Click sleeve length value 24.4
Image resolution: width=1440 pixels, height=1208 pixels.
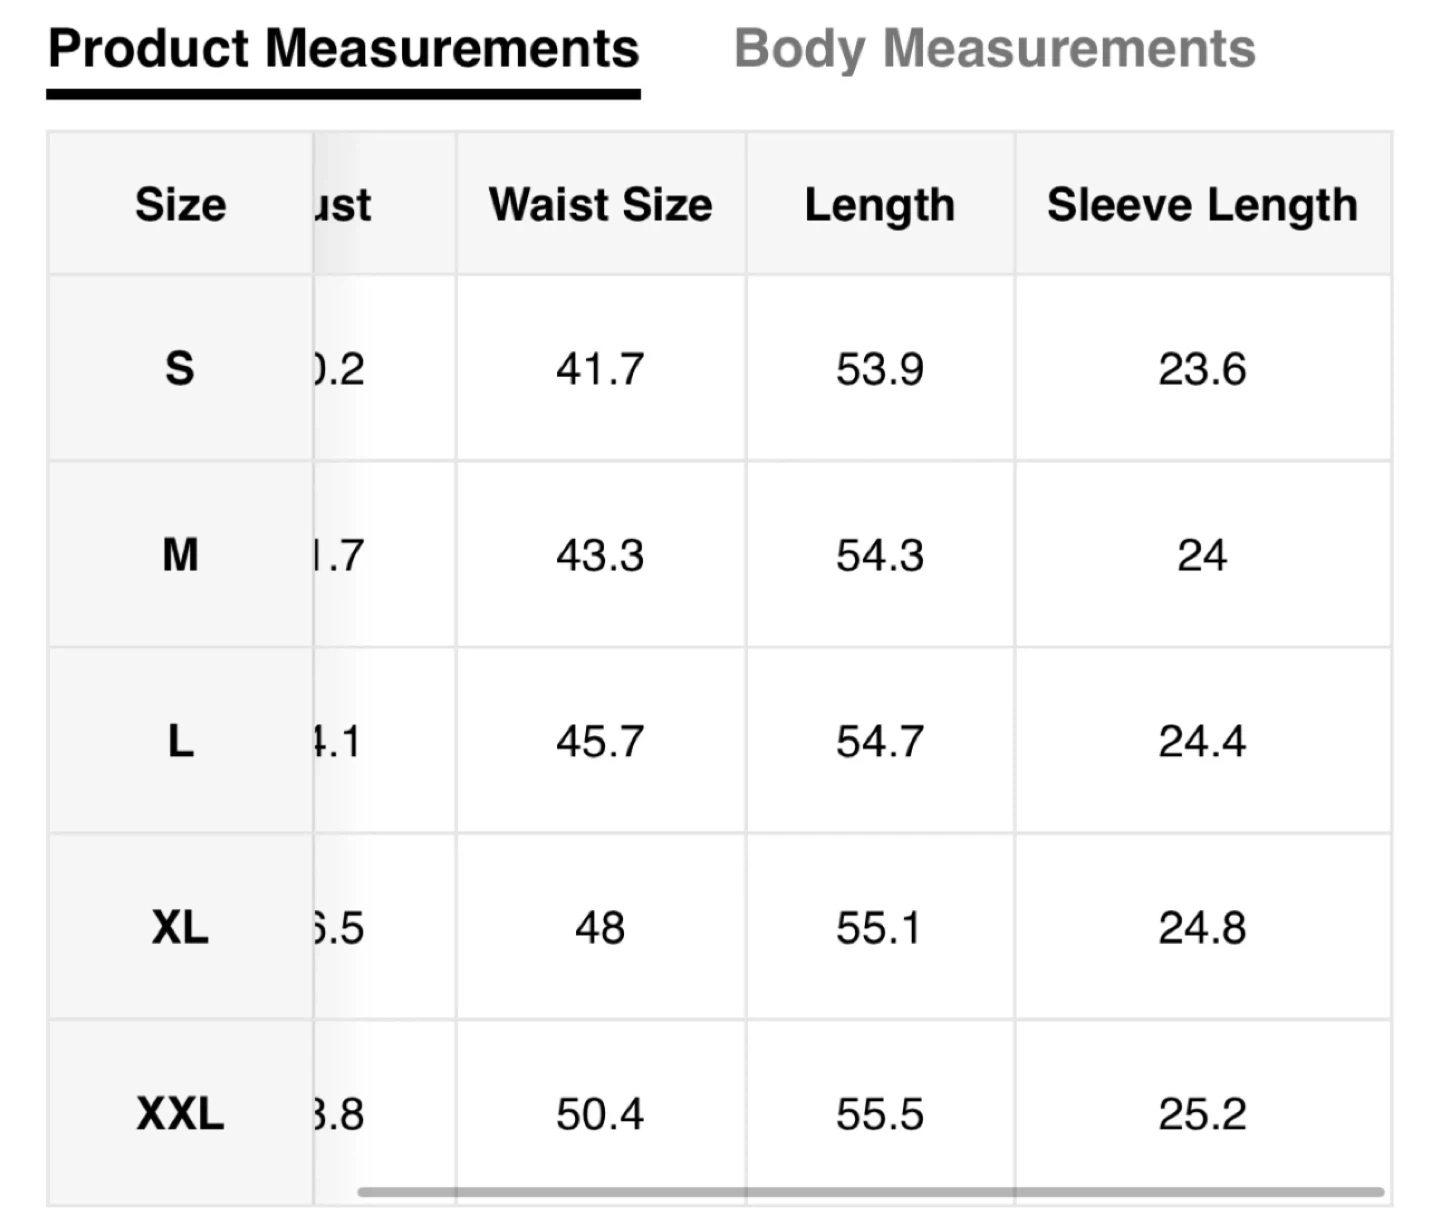point(1202,741)
